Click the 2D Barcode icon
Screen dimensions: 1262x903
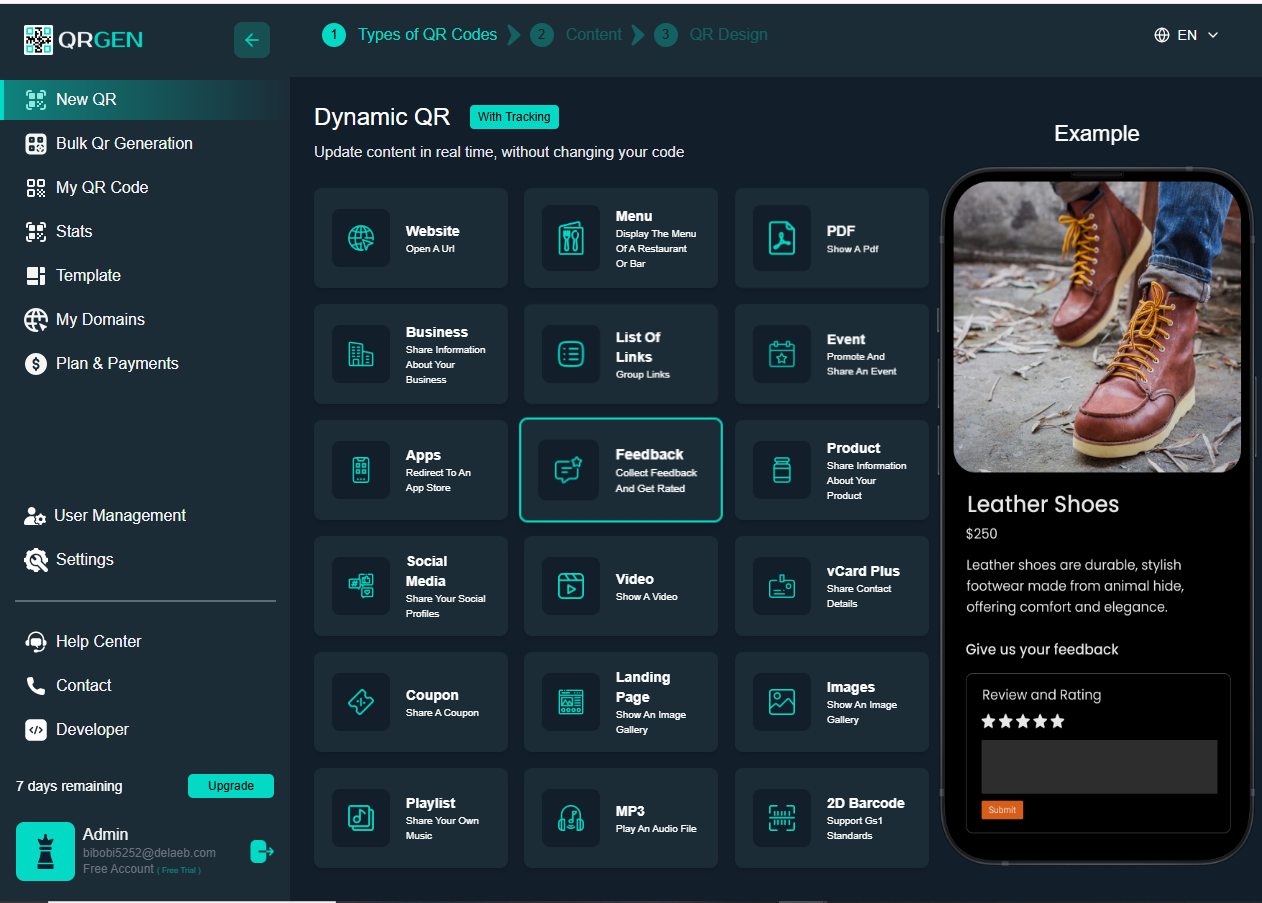pyautogui.click(x=782, y=818)
